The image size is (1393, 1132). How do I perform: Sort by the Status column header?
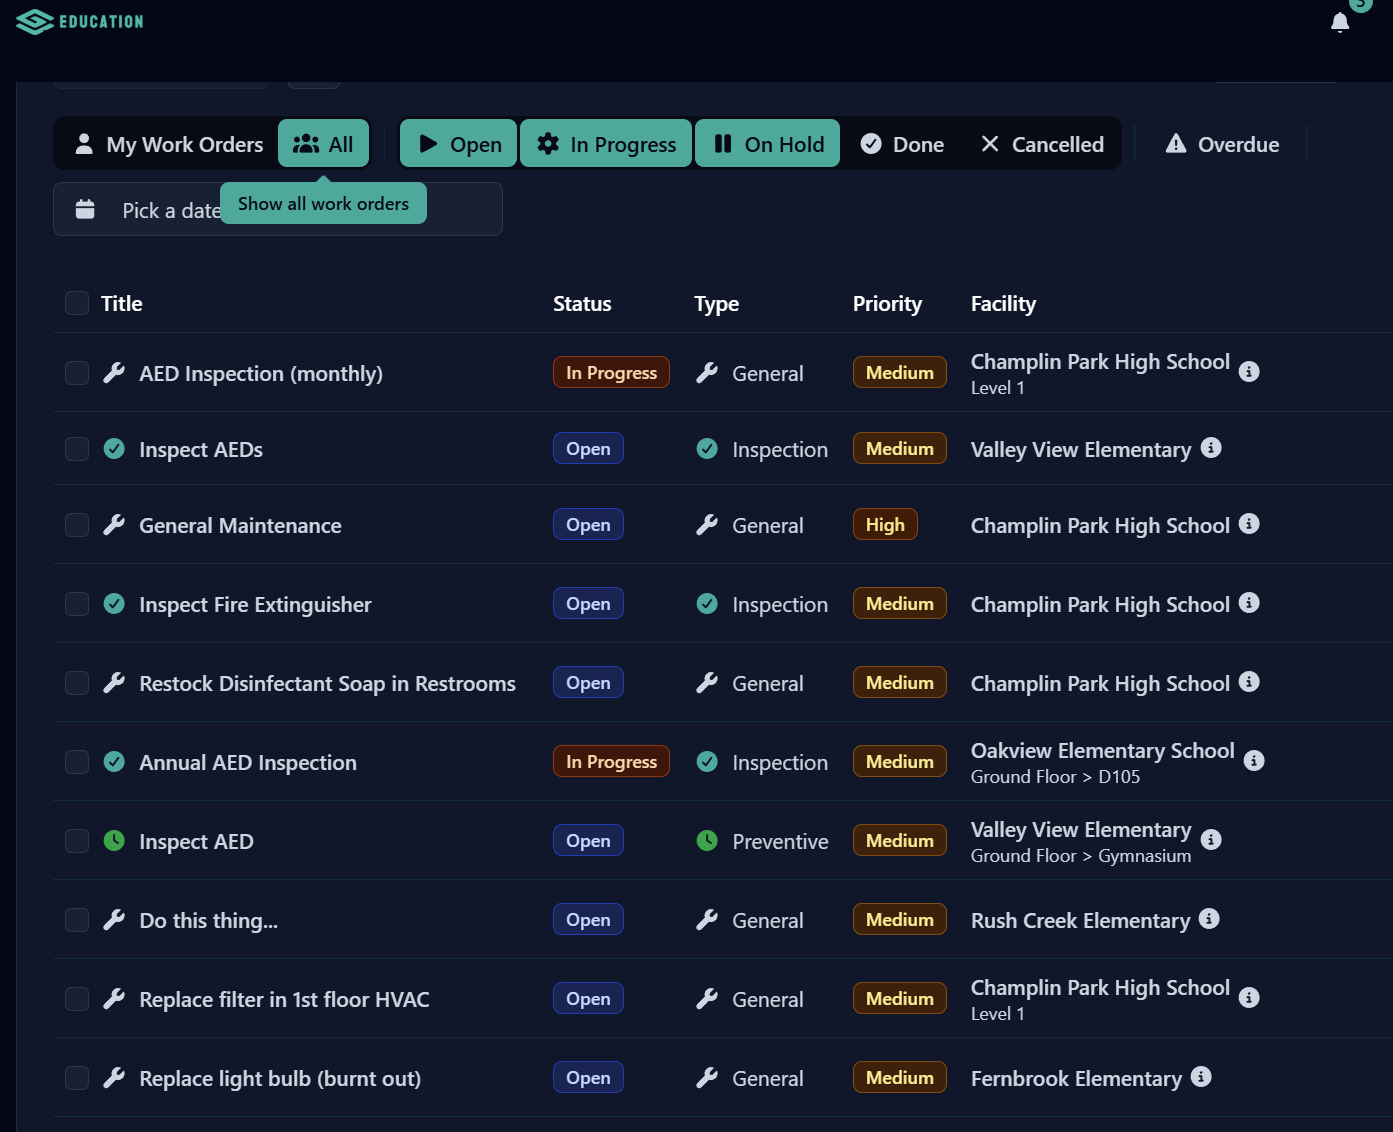582,303
